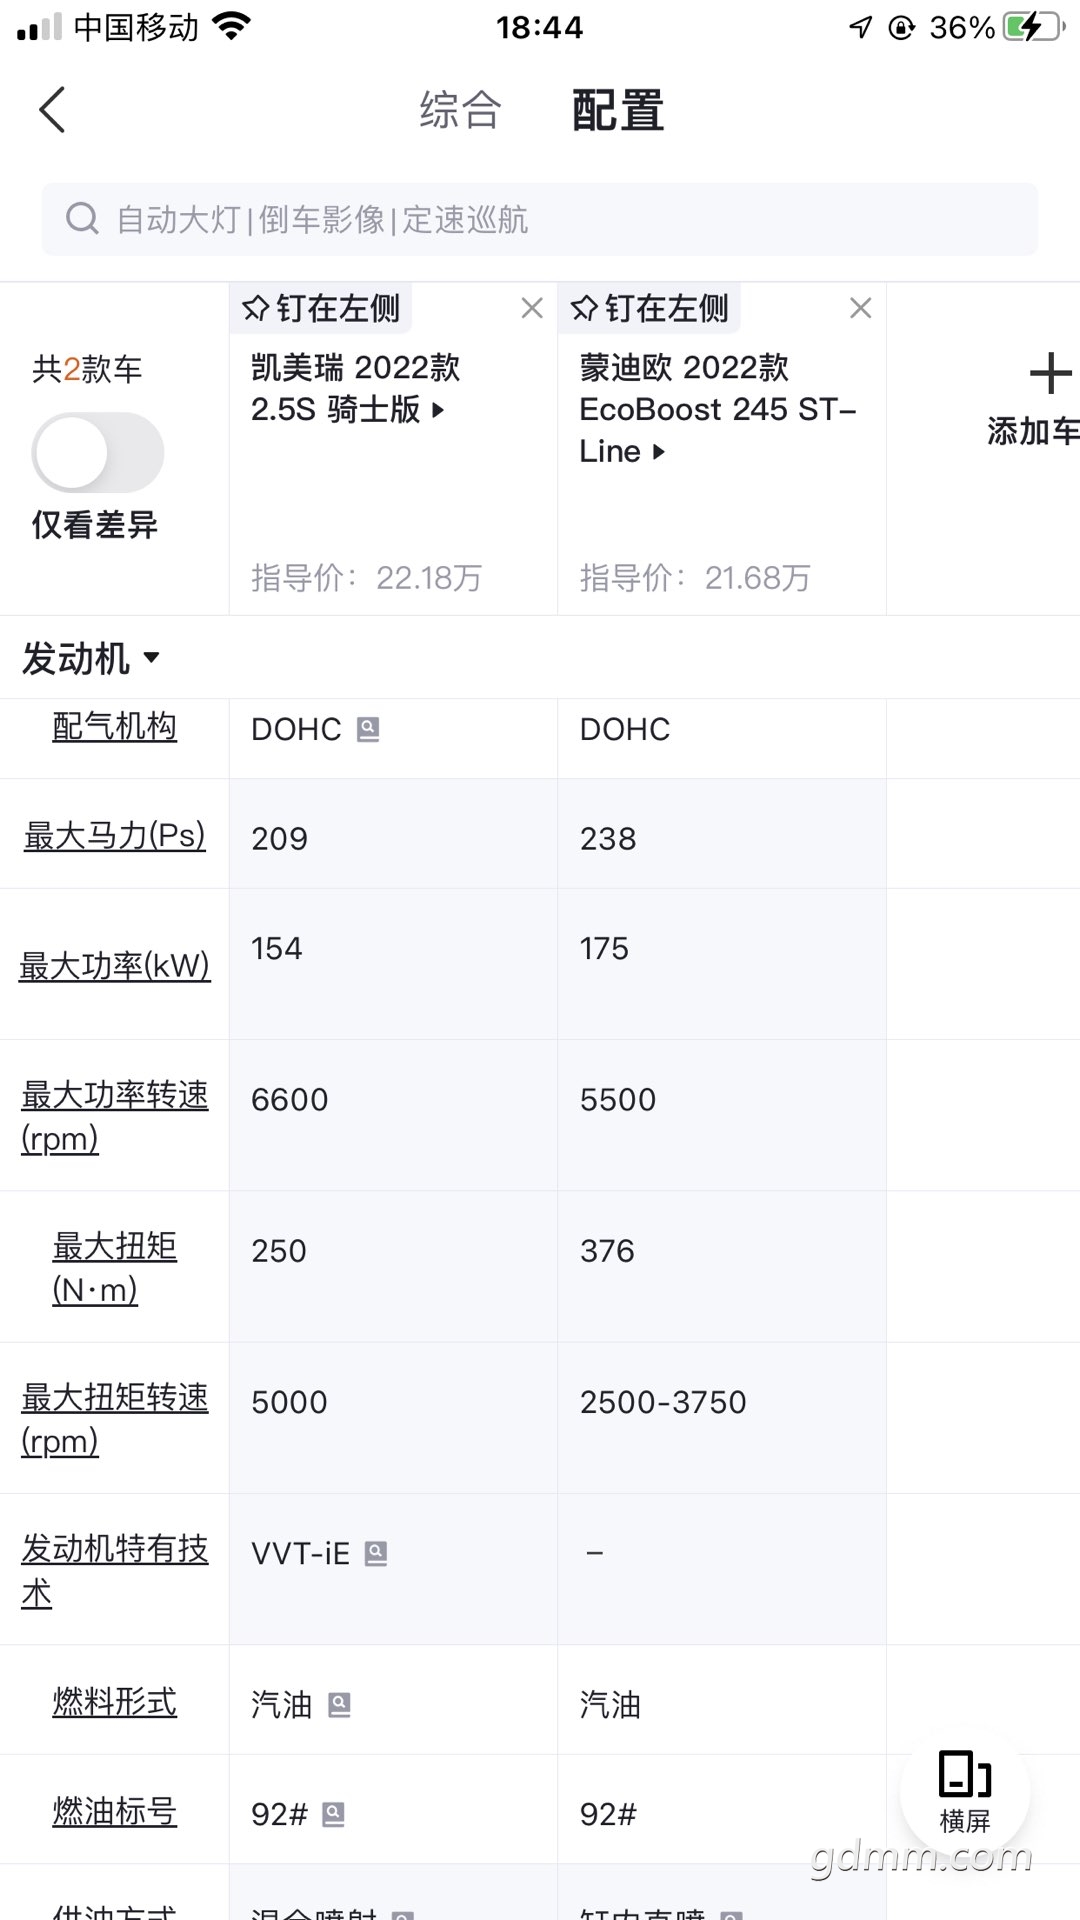Open info icon next to VVT-iE
1080x1920 pixels.
(x=376, y=1554)
